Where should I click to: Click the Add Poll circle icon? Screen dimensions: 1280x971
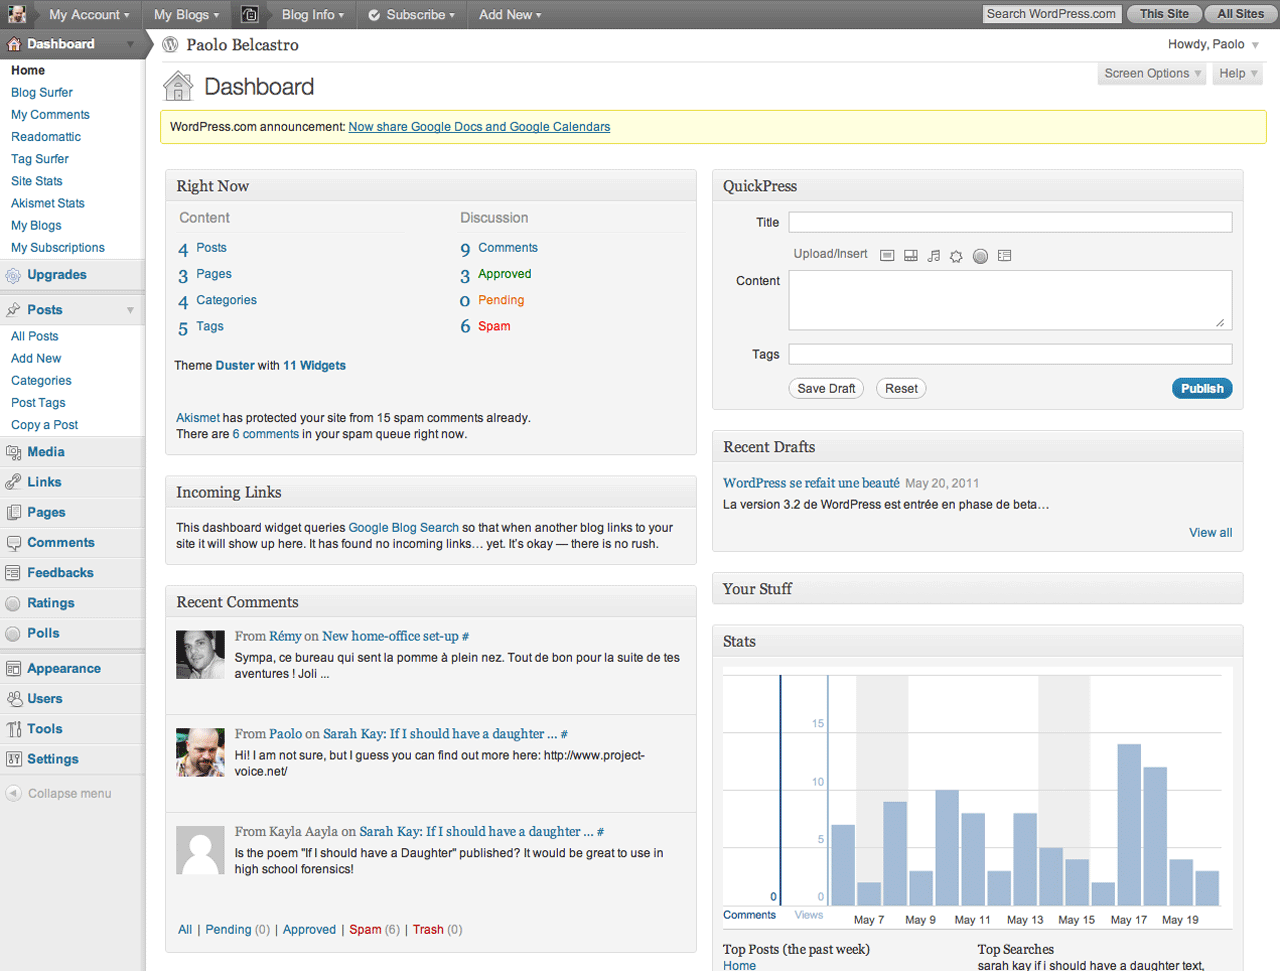tap(980, 256)
